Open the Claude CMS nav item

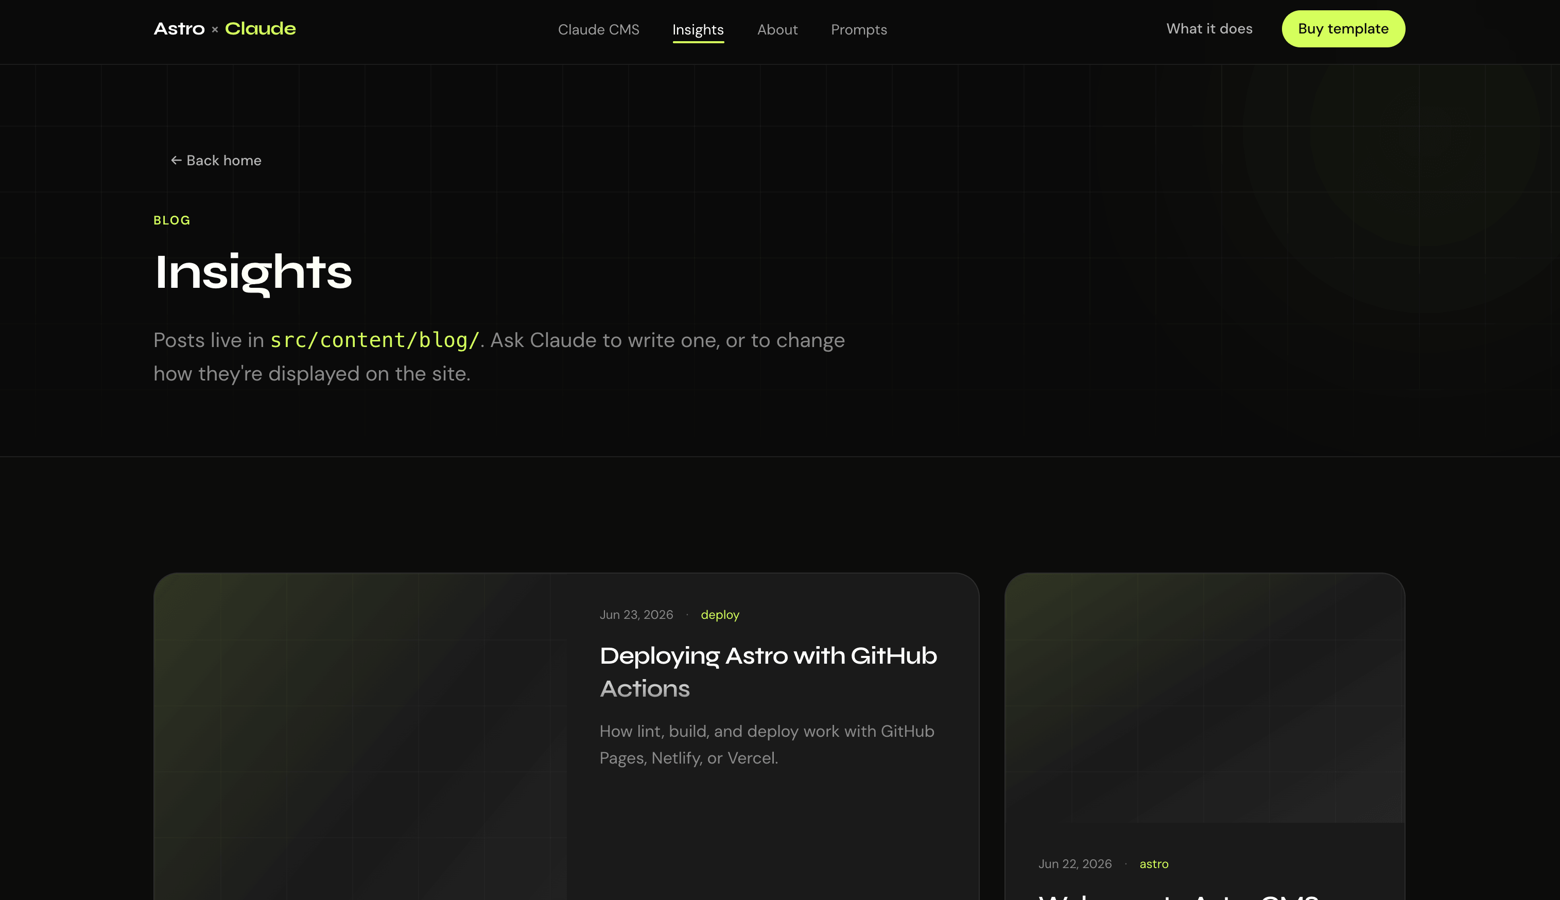click(598, 30)
